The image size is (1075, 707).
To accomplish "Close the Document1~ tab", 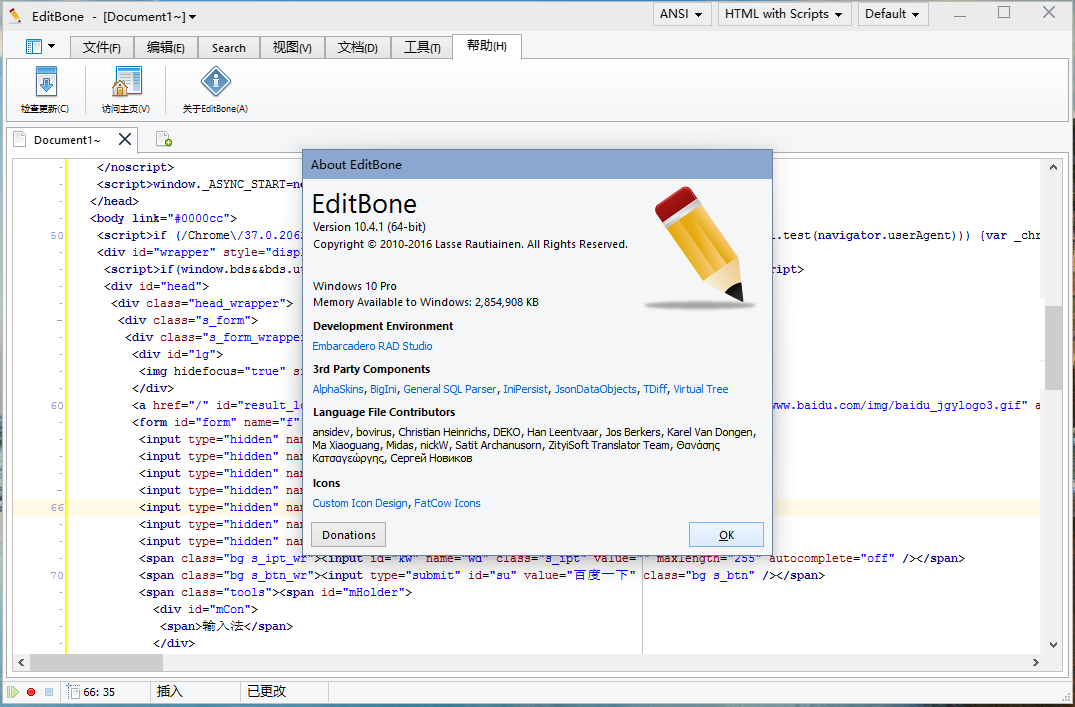I will coord(125,139).
